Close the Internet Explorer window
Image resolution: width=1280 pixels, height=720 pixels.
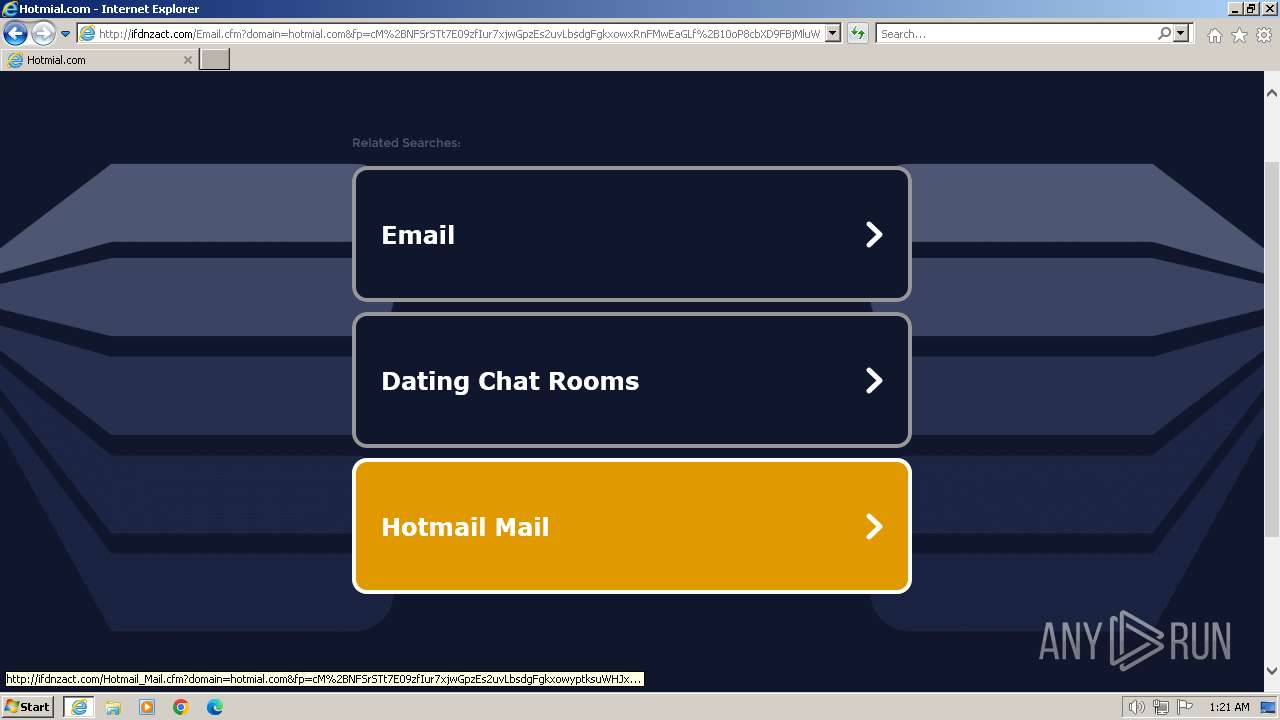click(1268, 9)
